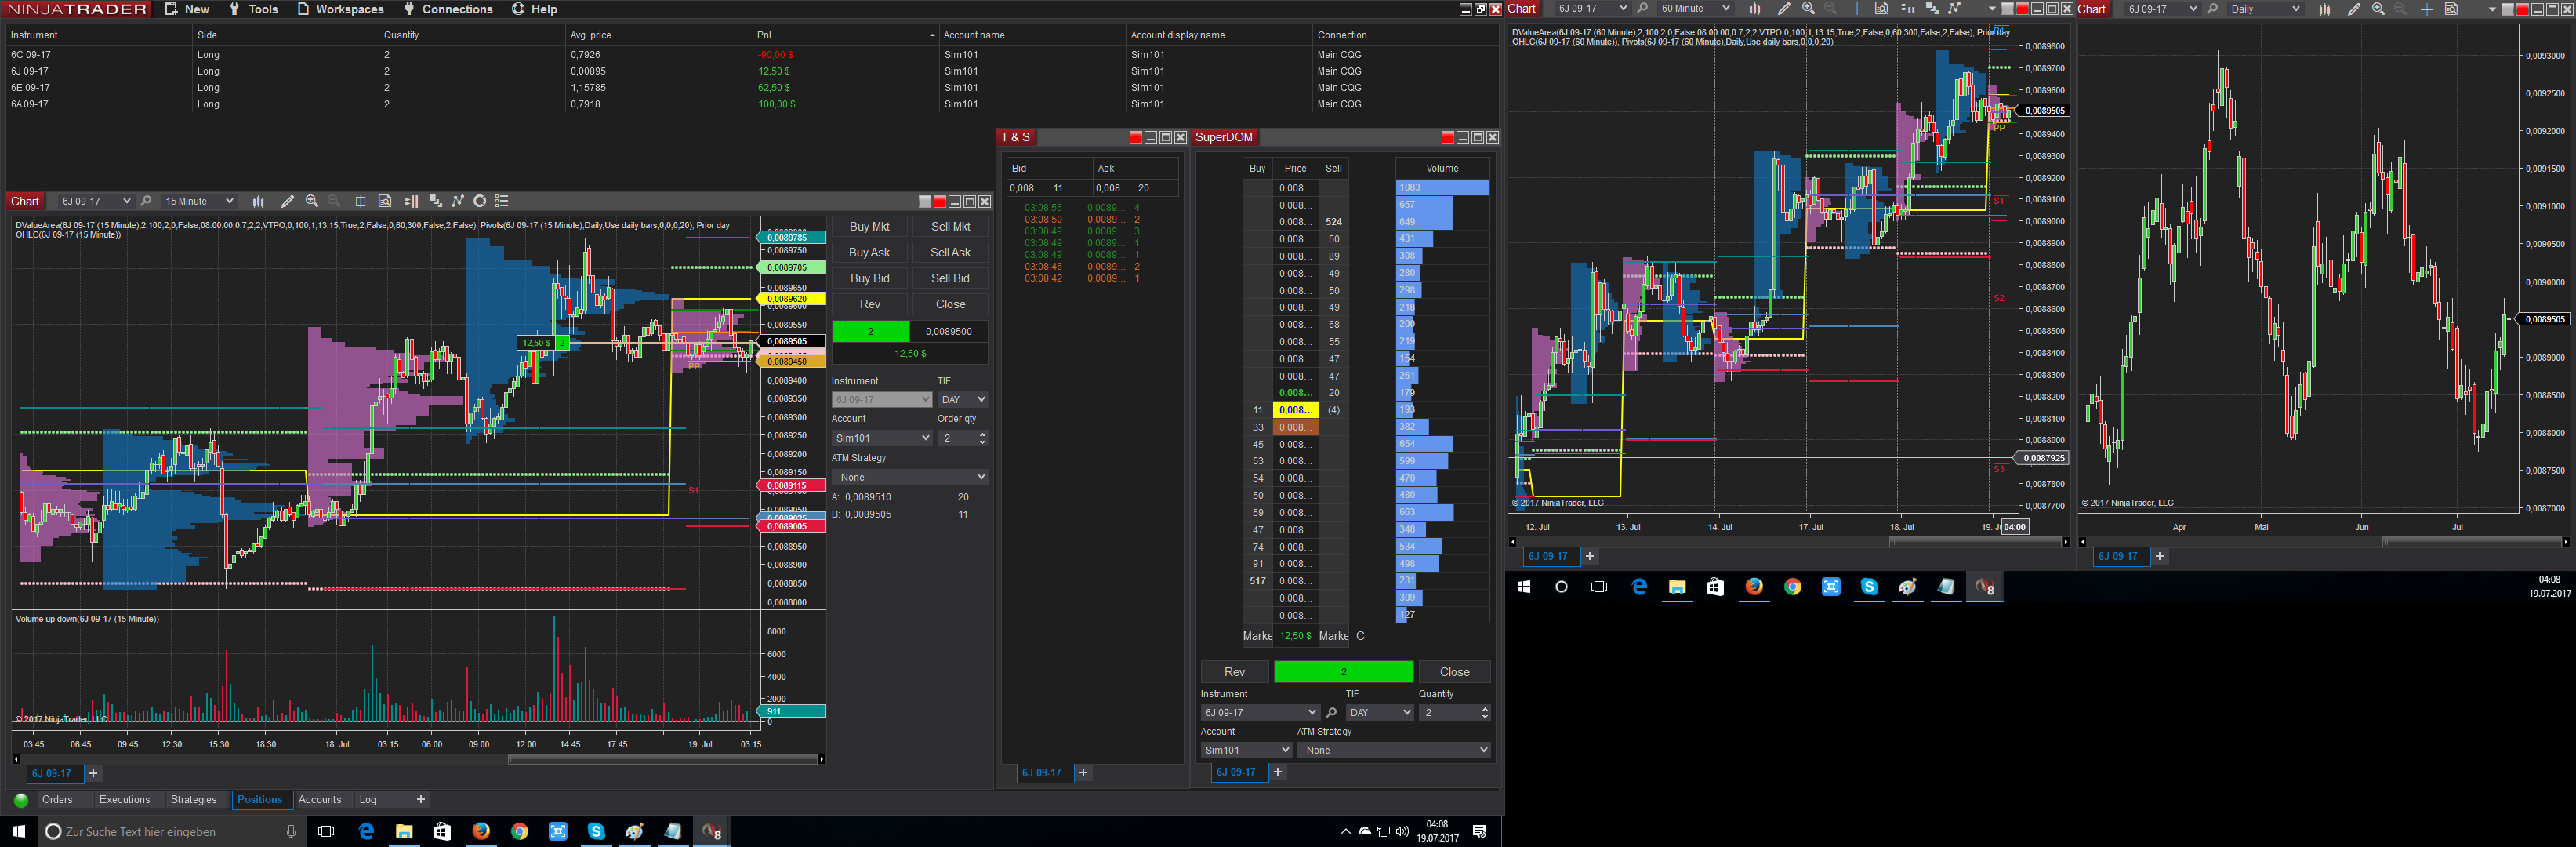
Task: Add new tab in SuperDOM window
Action: [1277, 772]
